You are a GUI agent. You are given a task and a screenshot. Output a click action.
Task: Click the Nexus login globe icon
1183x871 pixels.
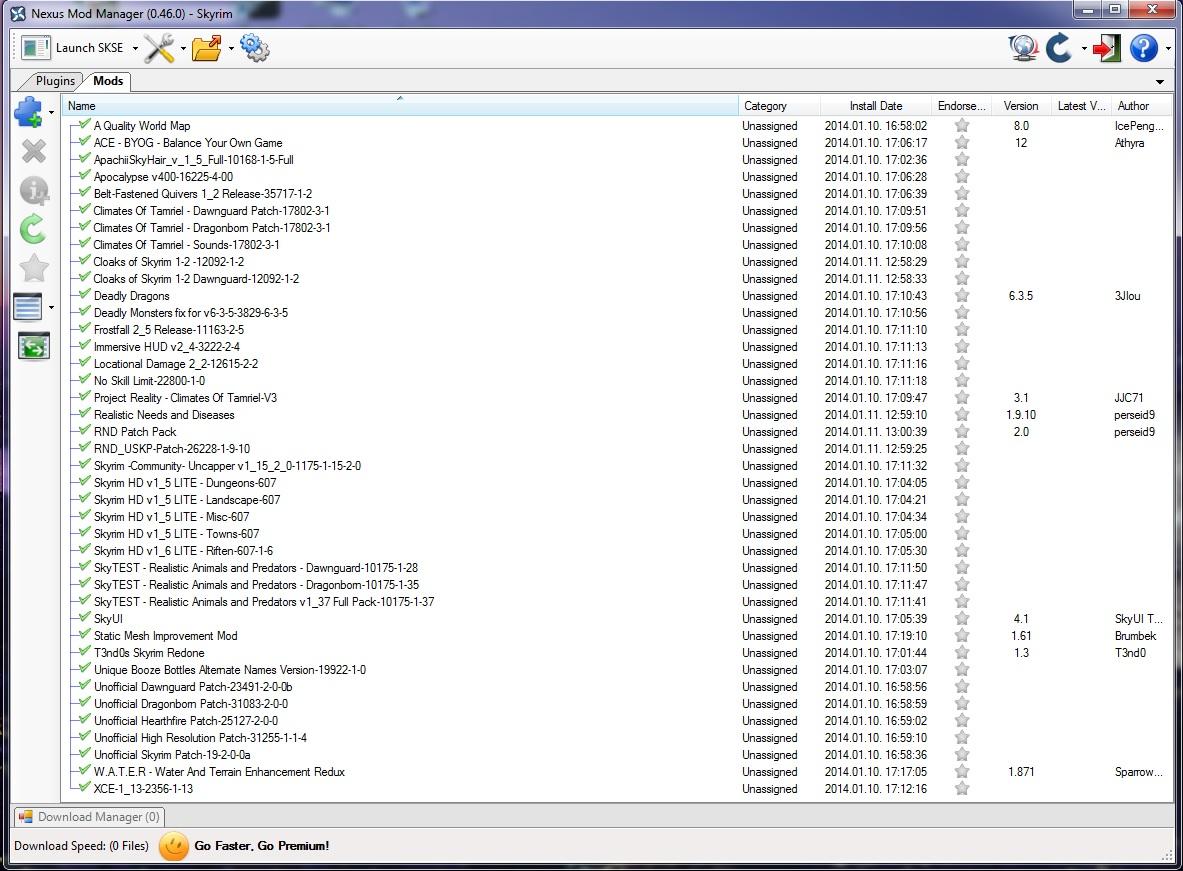tap(1023, 48)
